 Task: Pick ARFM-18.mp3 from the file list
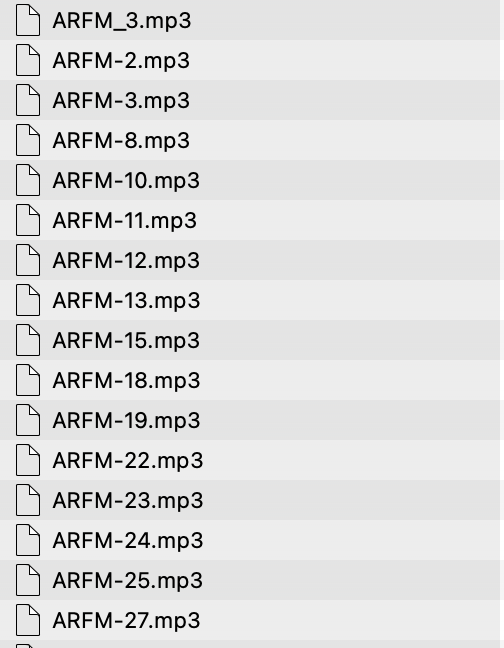[x=126, y=381]
